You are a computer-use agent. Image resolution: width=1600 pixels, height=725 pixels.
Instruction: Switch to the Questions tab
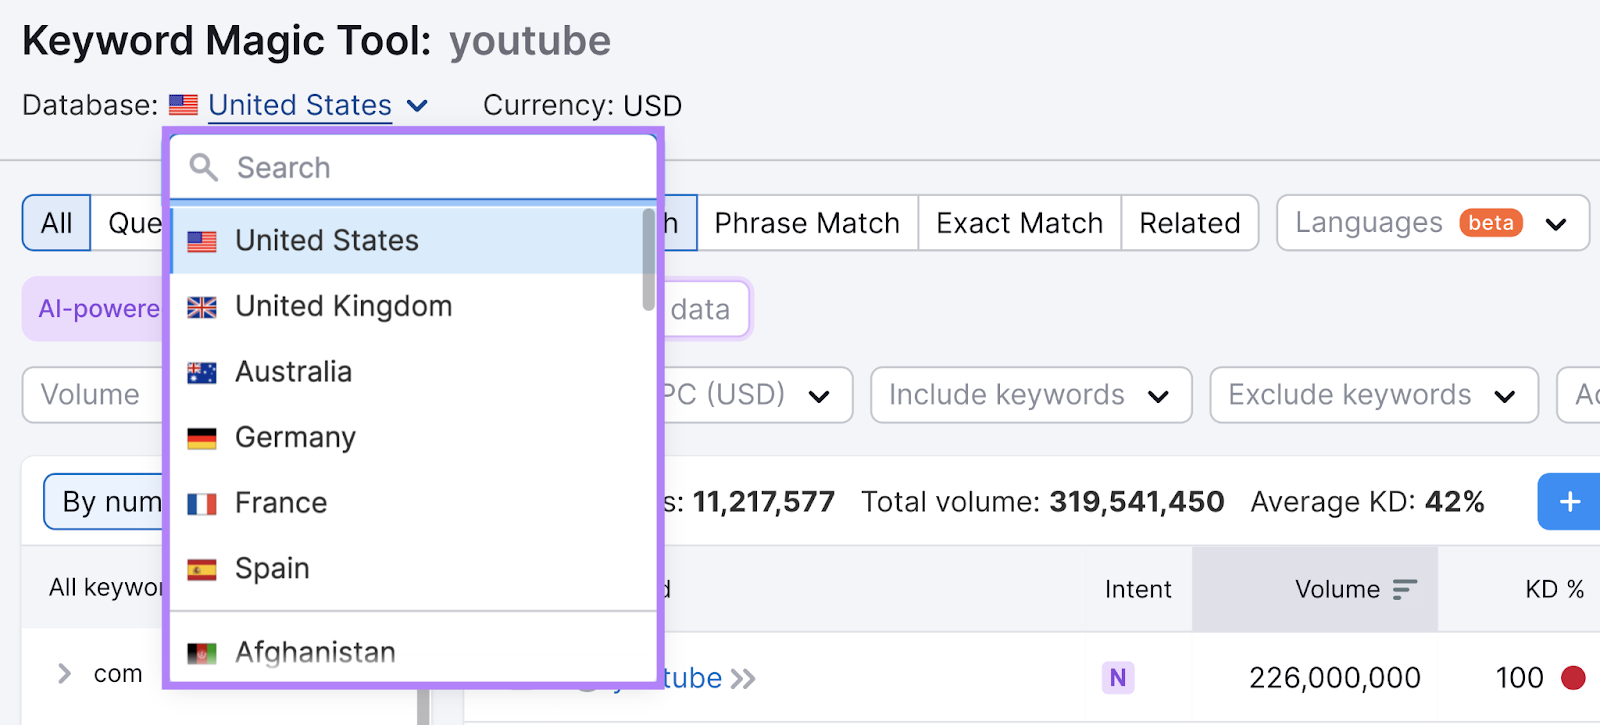pyautogui.click(x=127, y=223)
